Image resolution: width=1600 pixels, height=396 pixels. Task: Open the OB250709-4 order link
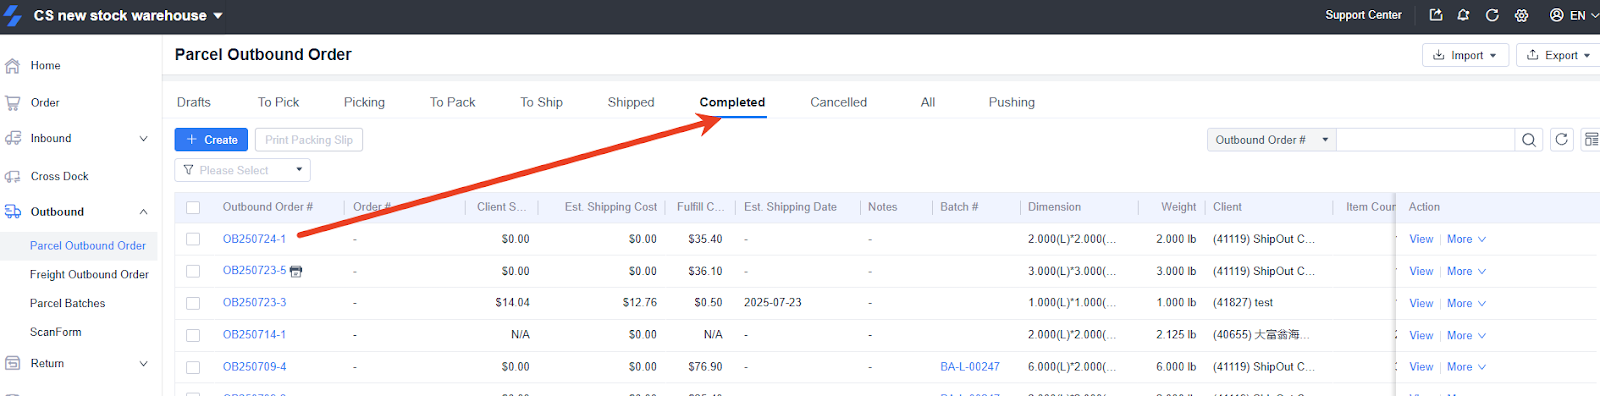click(254, 367)
